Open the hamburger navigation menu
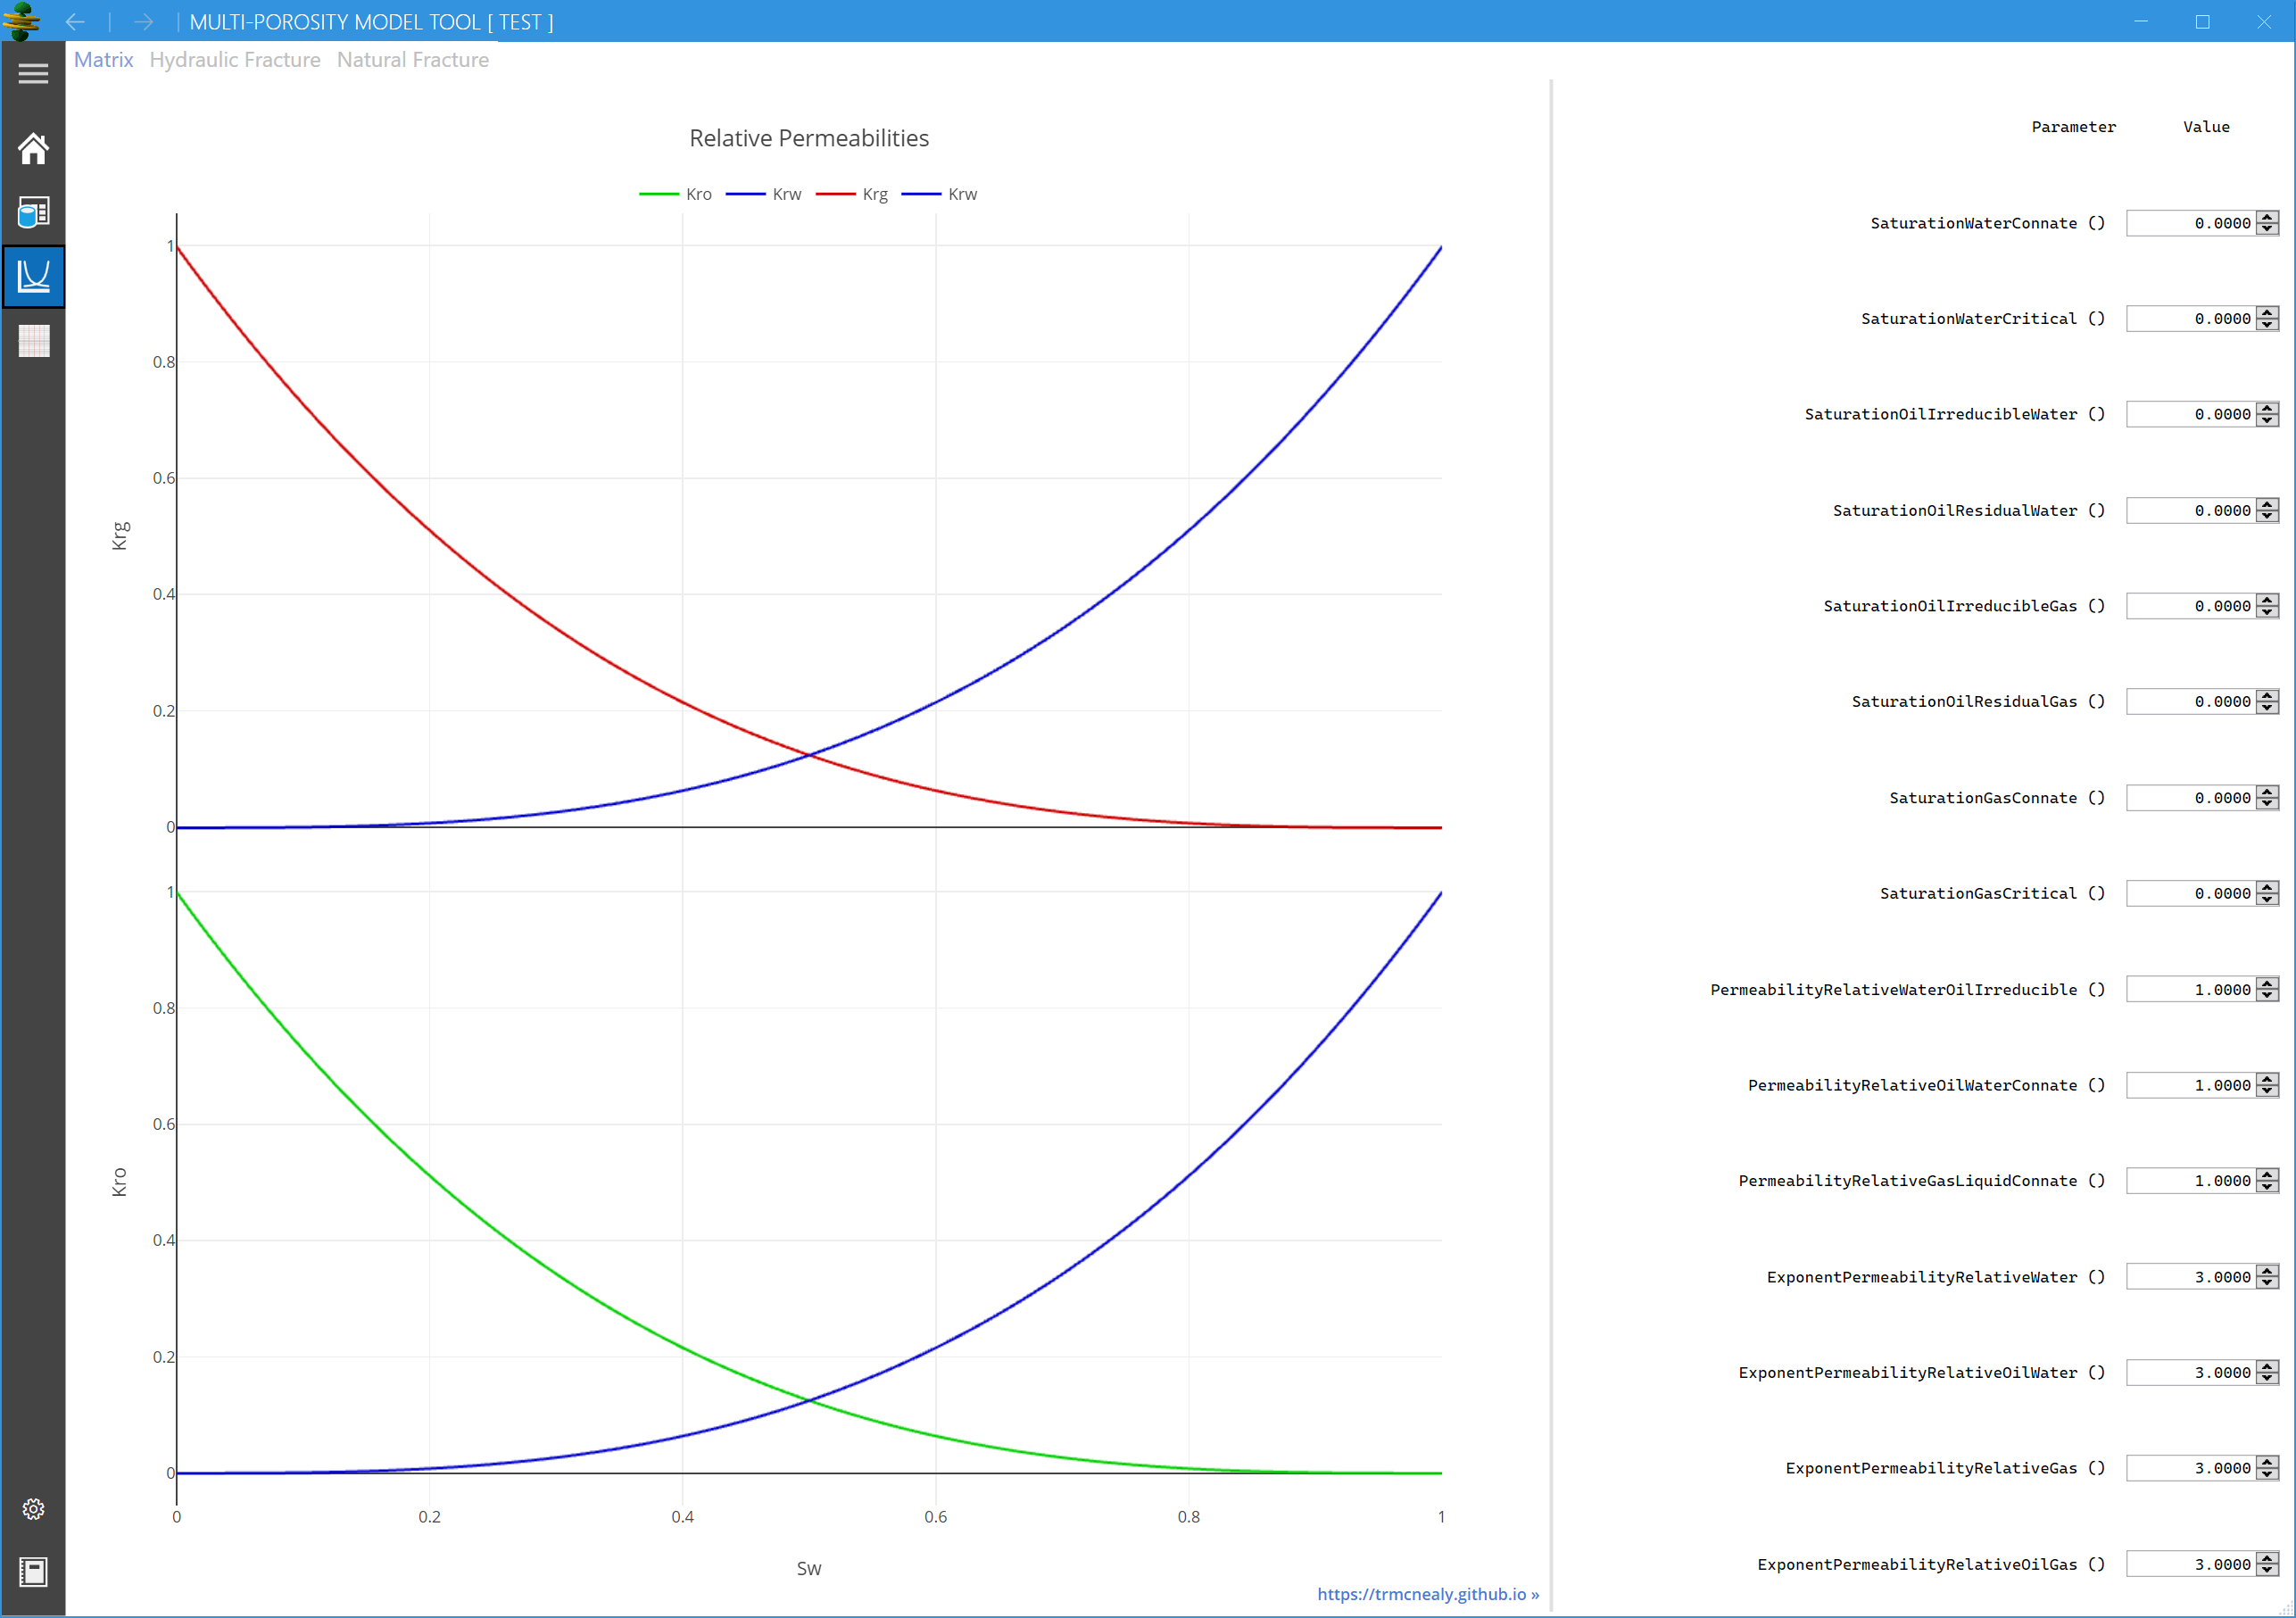Image resolution: width=2296 pixels, height=1618 pixels. click(33, 74)
